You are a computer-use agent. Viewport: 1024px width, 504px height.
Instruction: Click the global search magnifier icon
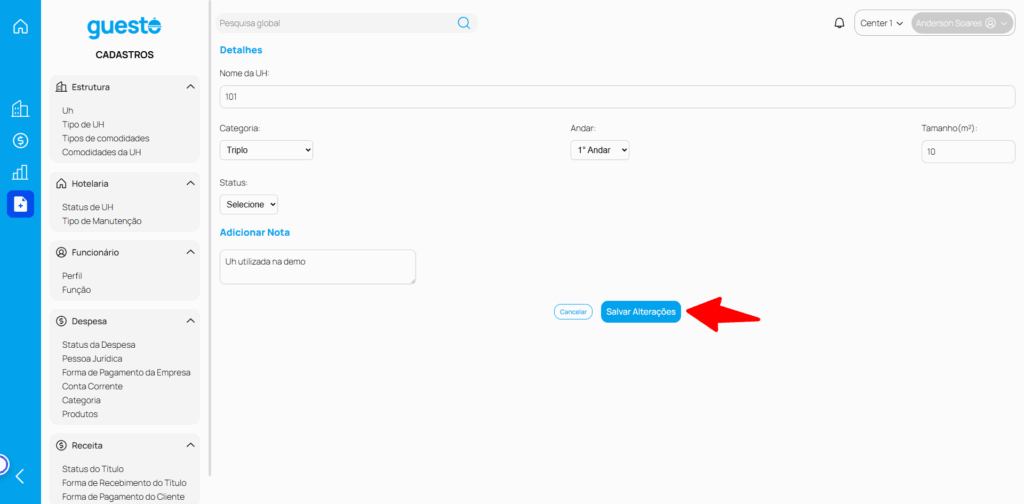point(464,23)
